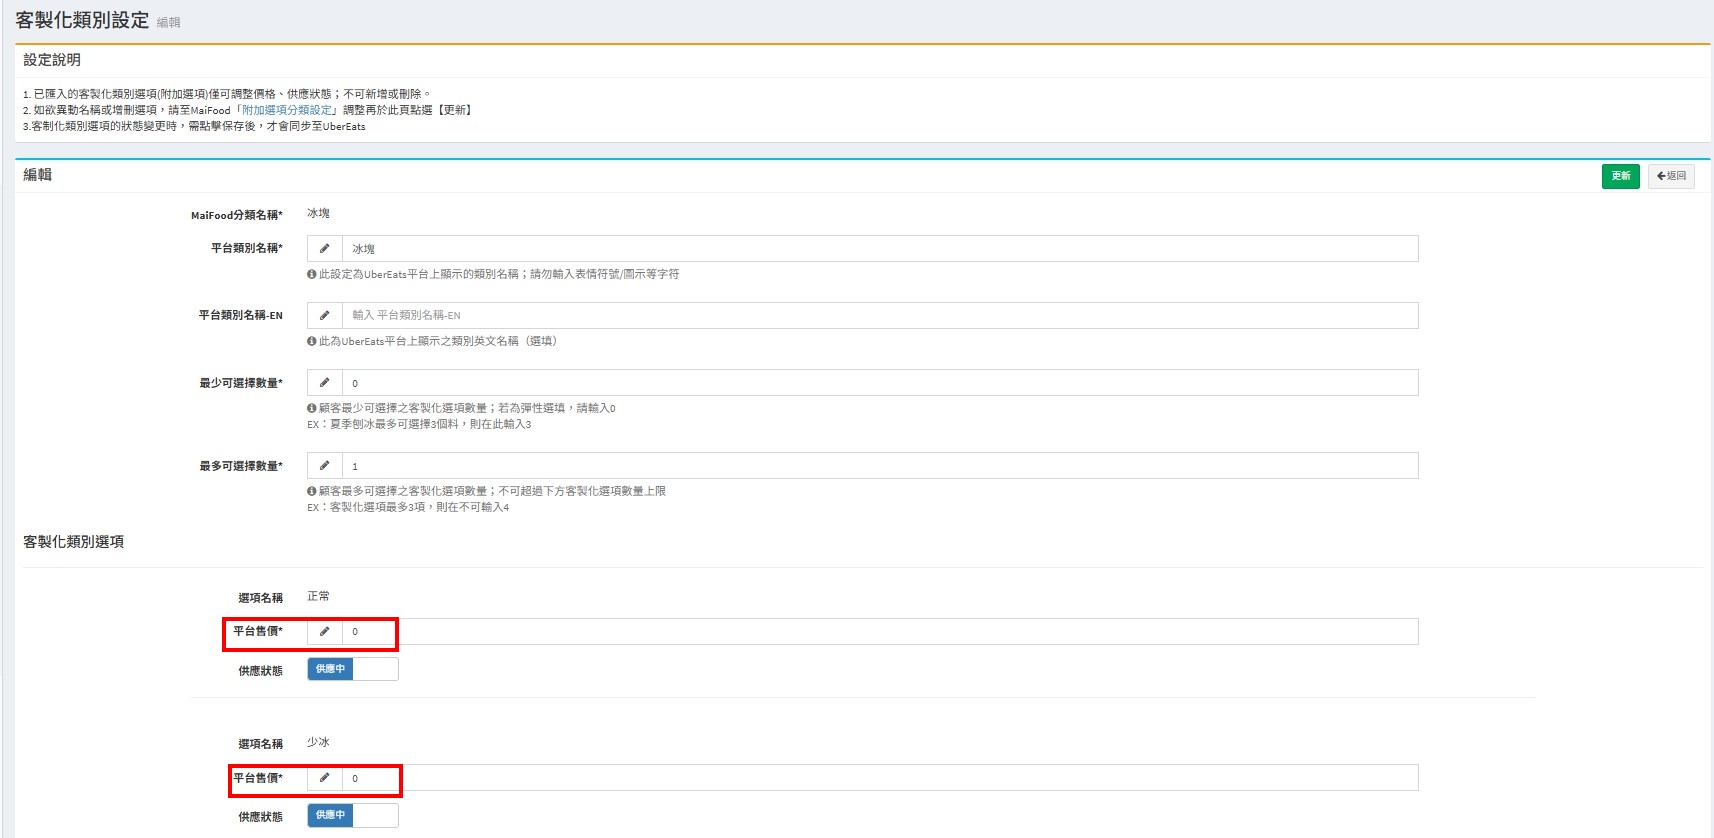Click the 返回 button to go back

(x=1671, y=176)
